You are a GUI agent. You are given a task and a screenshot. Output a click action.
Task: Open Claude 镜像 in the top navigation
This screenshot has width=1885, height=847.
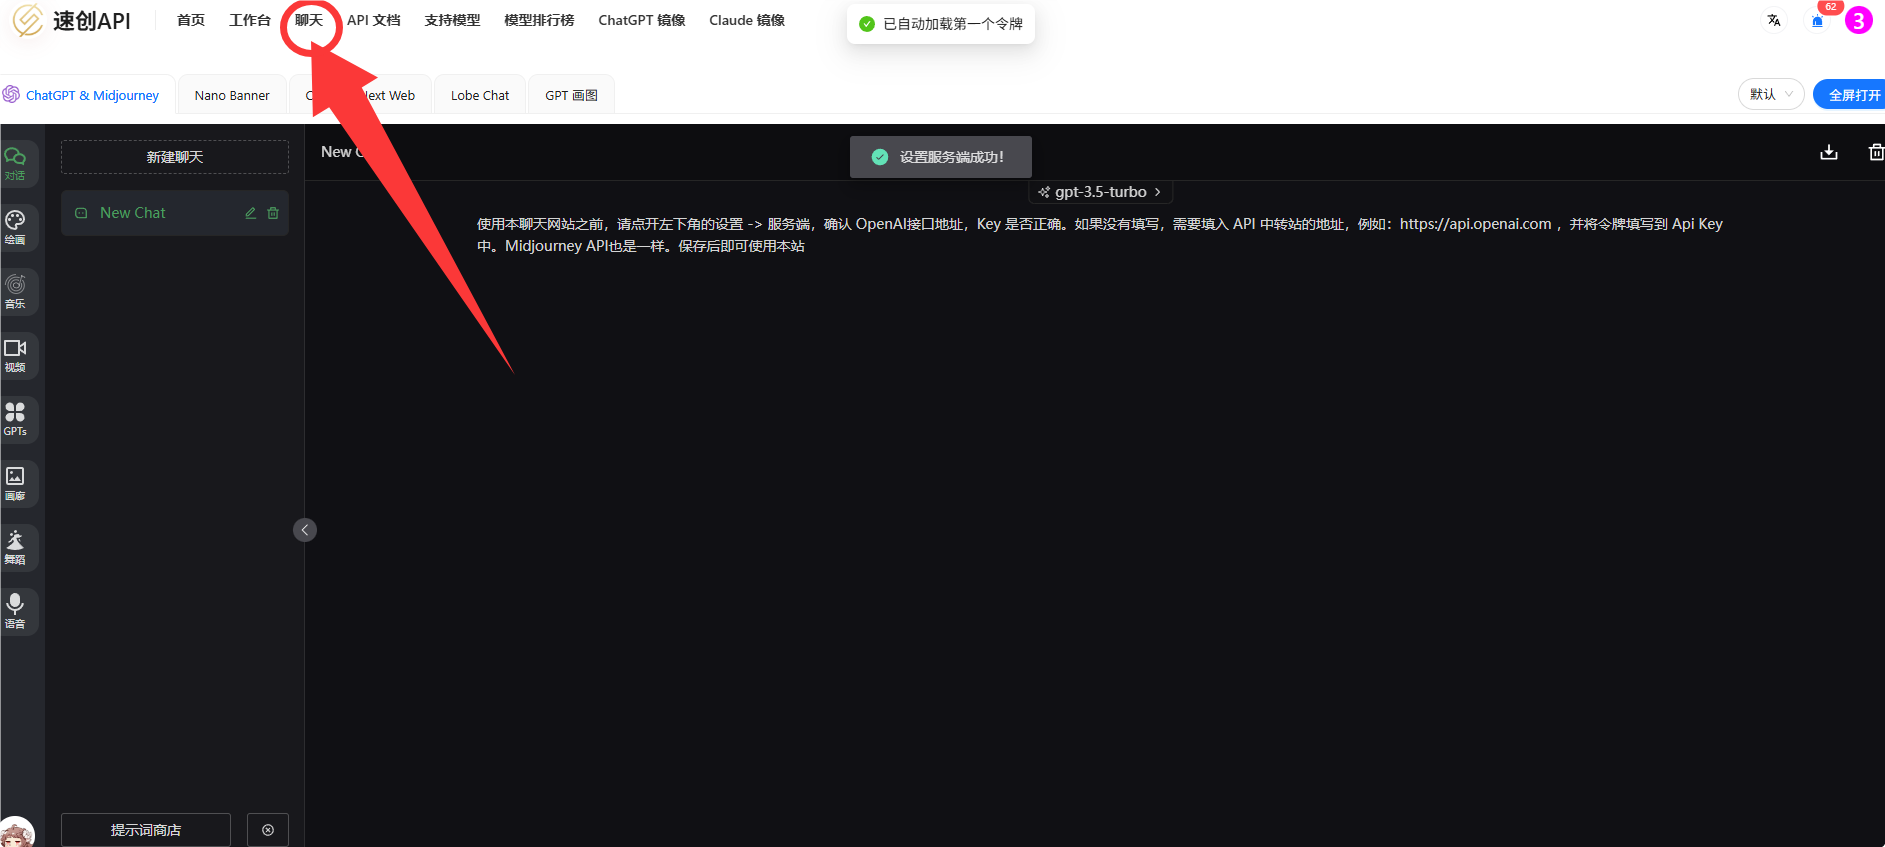click(747, 20)
